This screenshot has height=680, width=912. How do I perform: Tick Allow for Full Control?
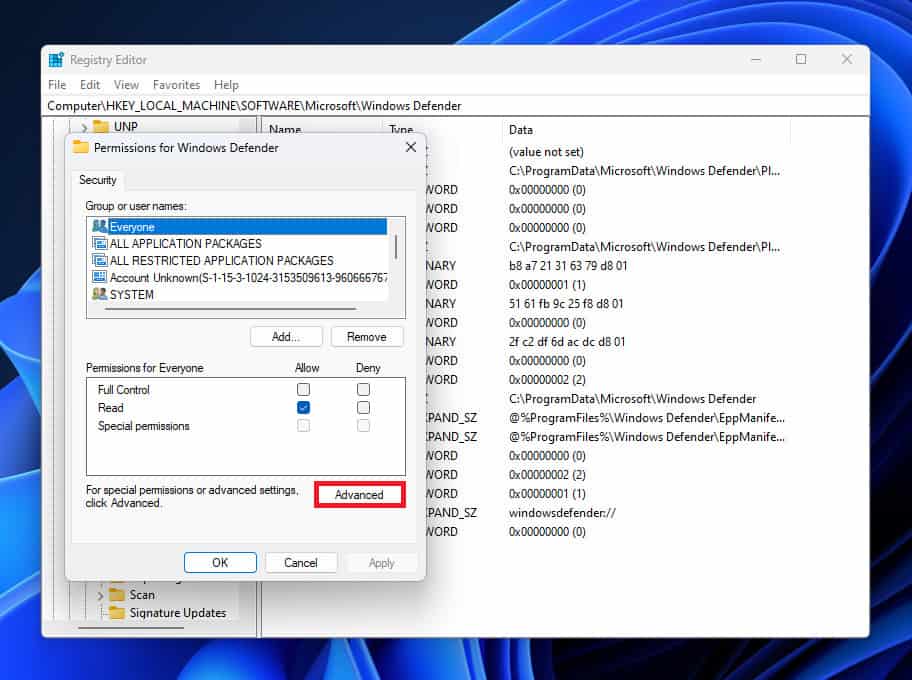(x=303, y=389)
